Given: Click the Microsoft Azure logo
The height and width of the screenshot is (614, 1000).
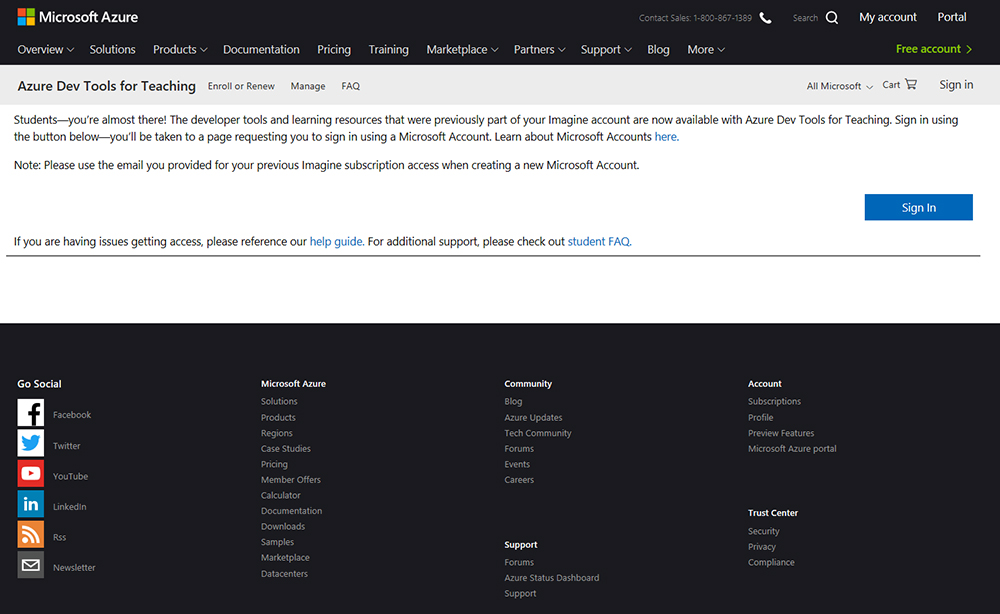Looking at the screenshot, I should click(78, 17).
